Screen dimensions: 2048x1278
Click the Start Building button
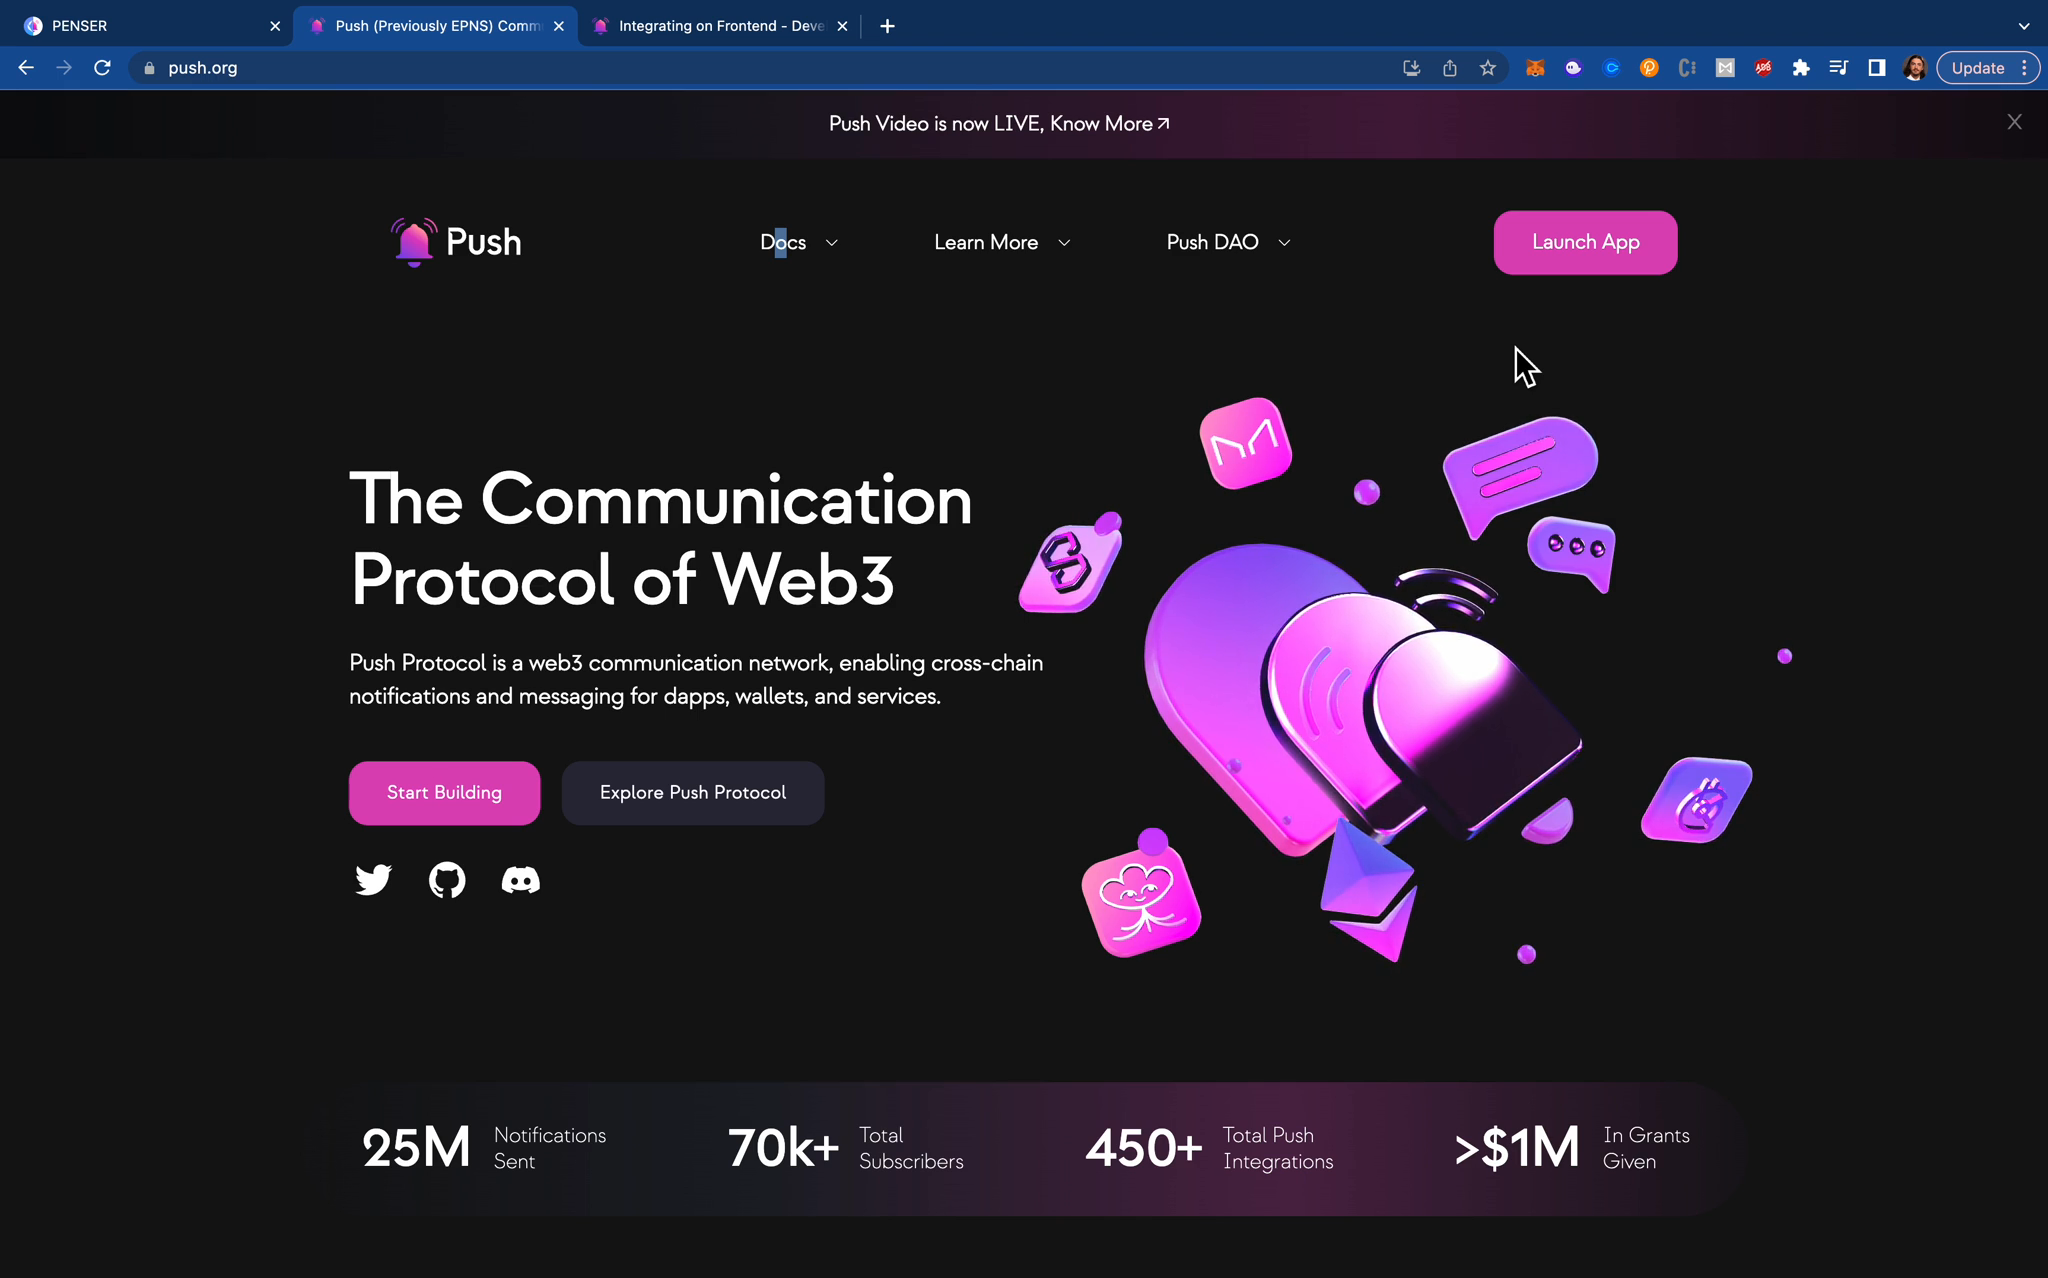[x=444, y=792]
